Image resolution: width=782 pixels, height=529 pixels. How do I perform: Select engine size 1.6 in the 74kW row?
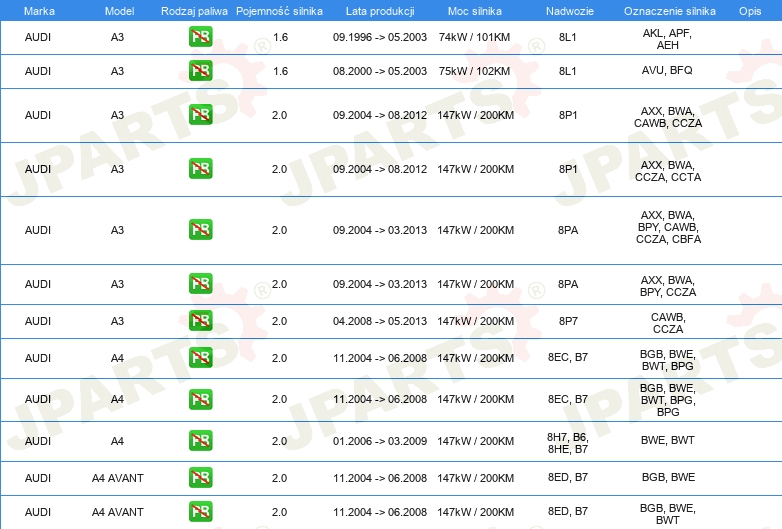pos(280,37)
